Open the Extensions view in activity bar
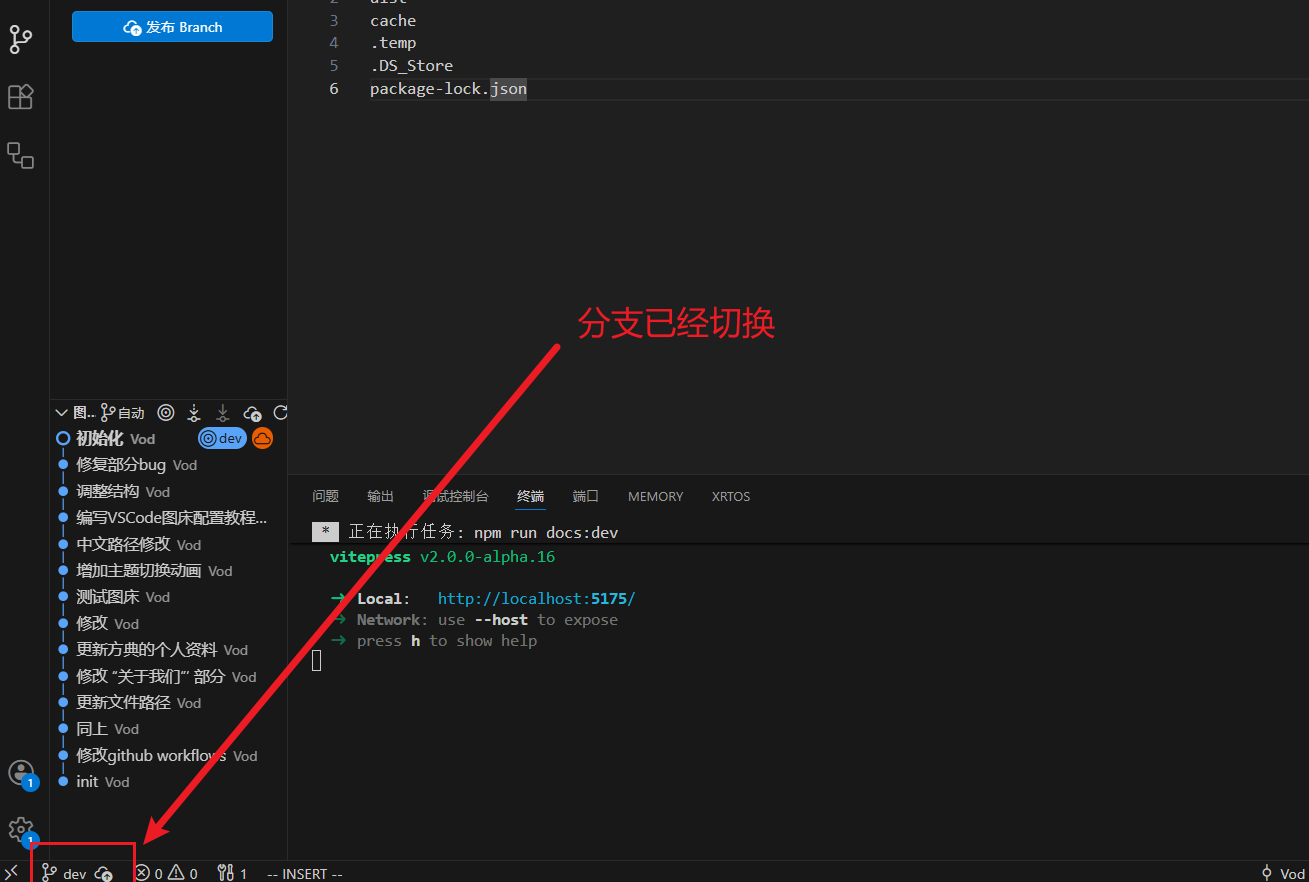The height and width of the screenshot is (882, 1309). click(20, 97)
